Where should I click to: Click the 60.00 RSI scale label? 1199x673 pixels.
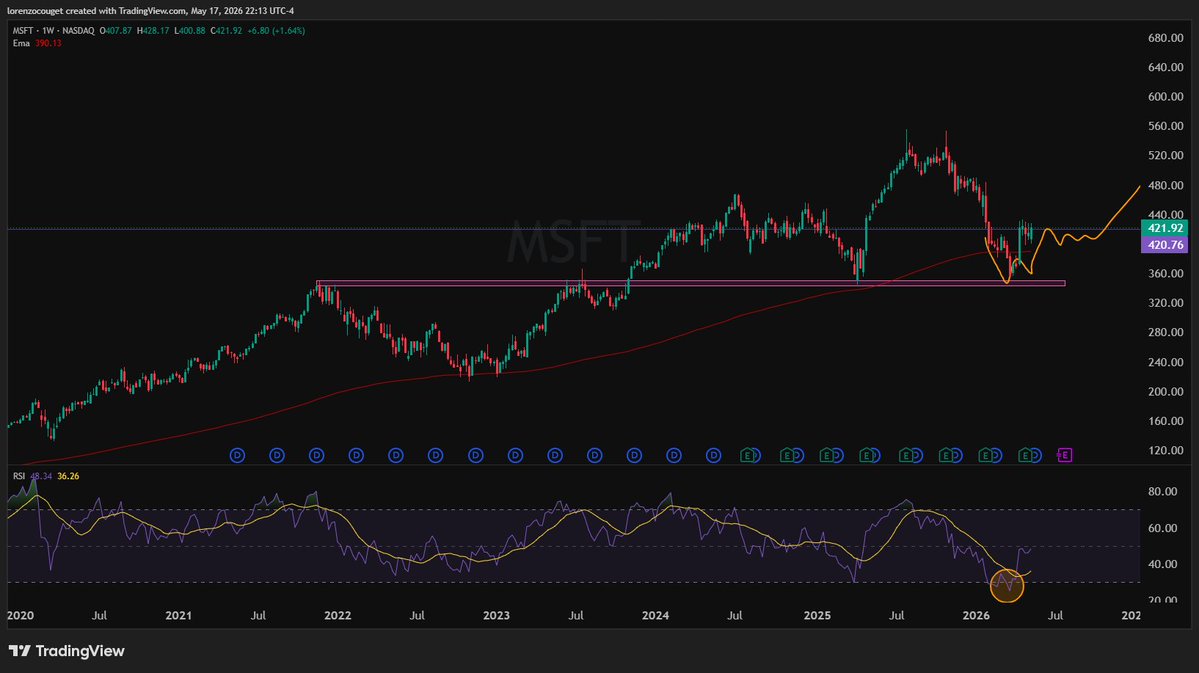click(1162, 528)
